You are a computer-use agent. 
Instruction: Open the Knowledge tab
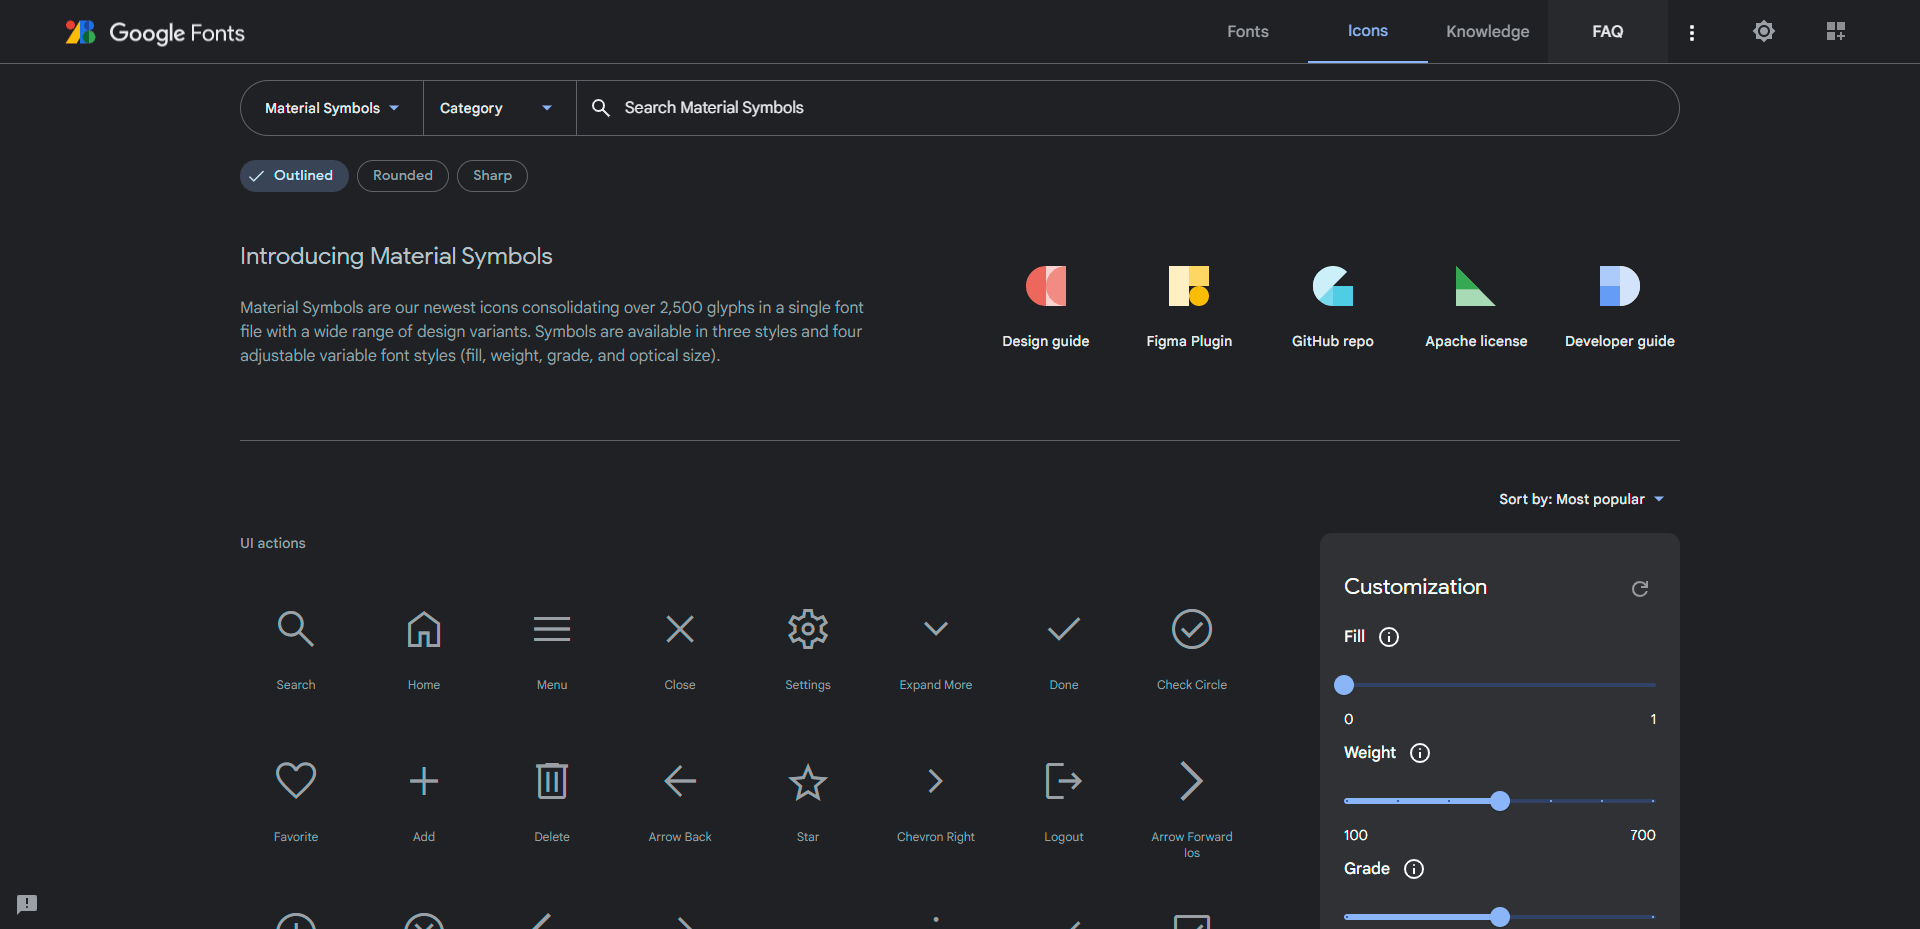tap(1488, 32)
